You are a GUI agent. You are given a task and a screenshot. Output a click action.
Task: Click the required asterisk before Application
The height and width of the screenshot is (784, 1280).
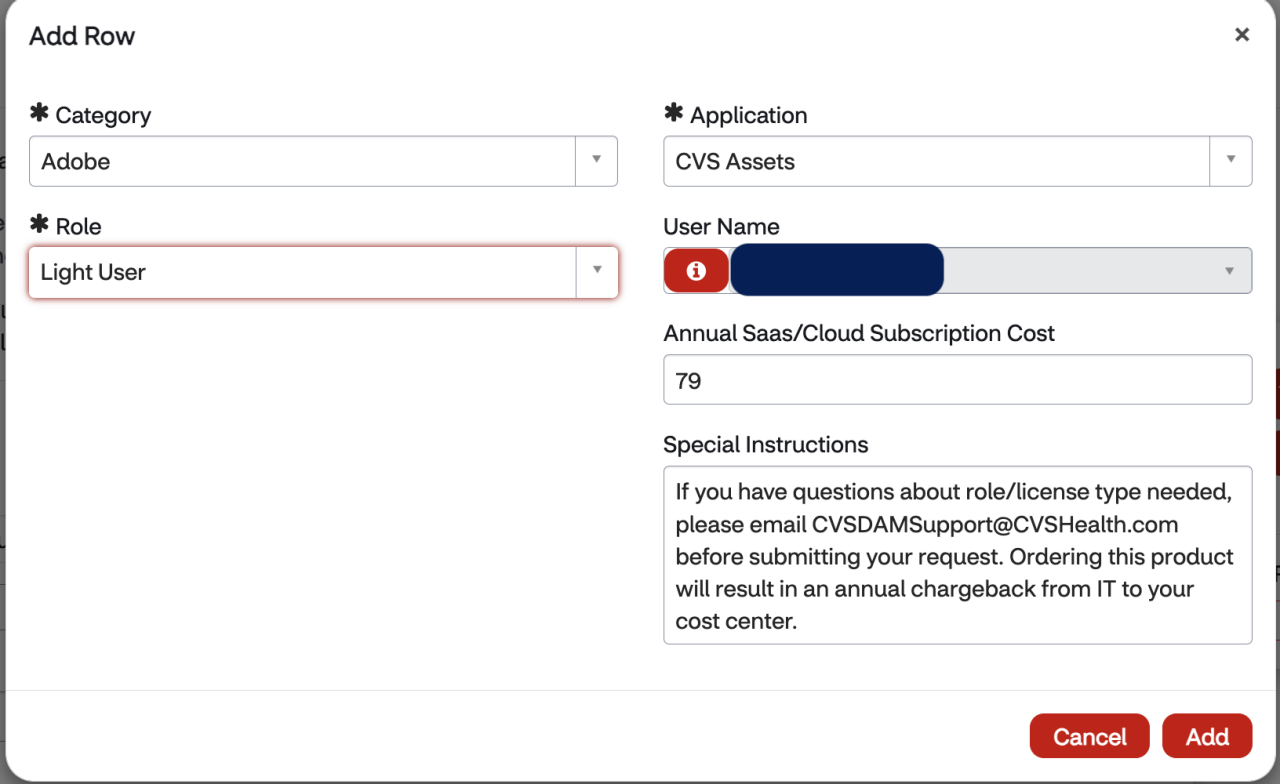675,114
